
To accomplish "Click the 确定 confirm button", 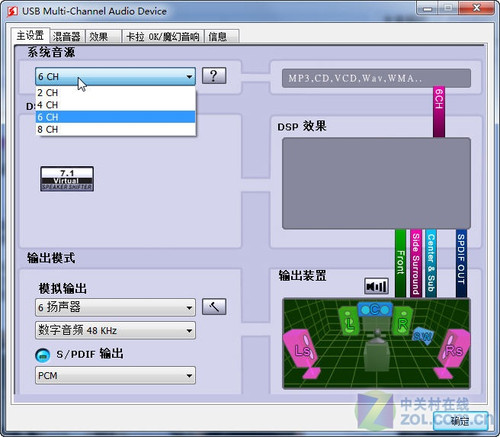I will click(x=460, y=421).
